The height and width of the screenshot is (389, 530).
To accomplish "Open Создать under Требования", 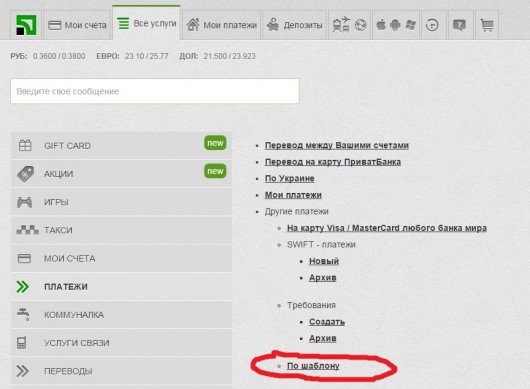I will (x=327, y=322).
